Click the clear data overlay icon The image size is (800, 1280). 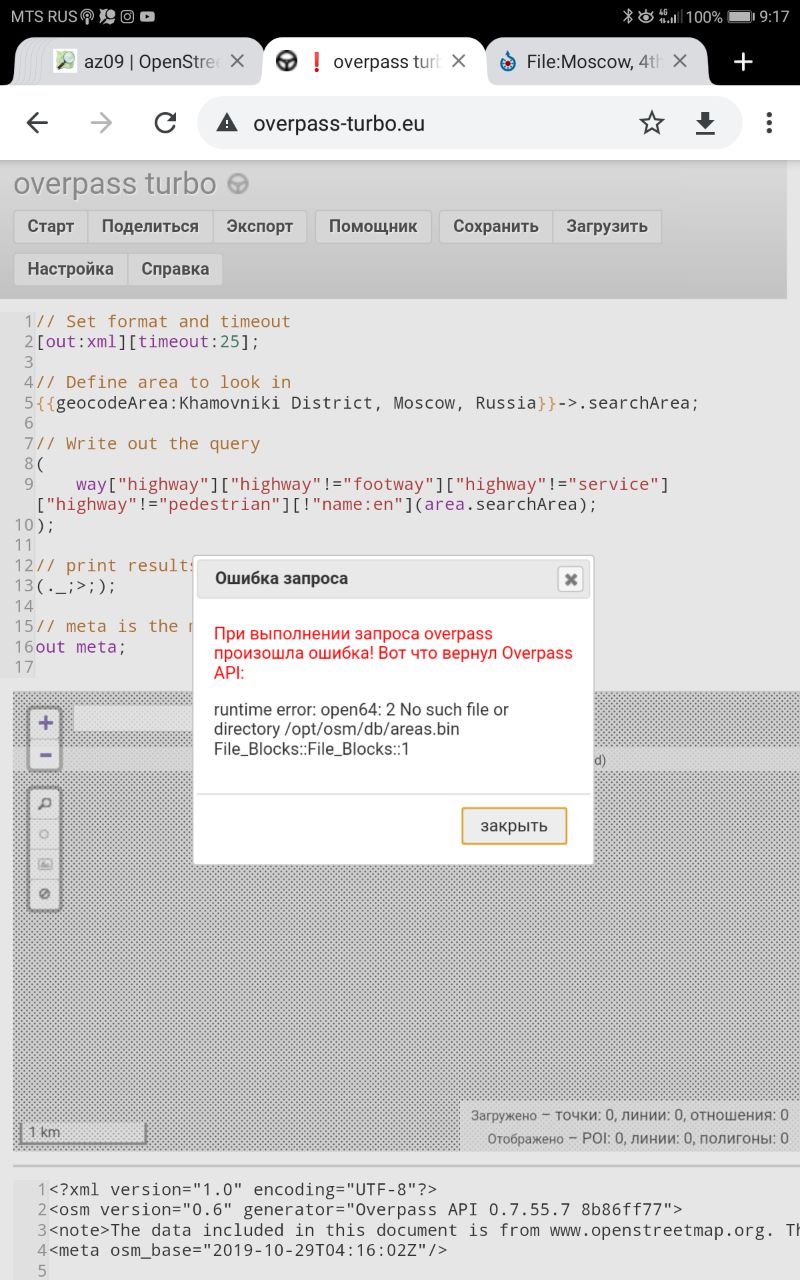pos(45,894)
